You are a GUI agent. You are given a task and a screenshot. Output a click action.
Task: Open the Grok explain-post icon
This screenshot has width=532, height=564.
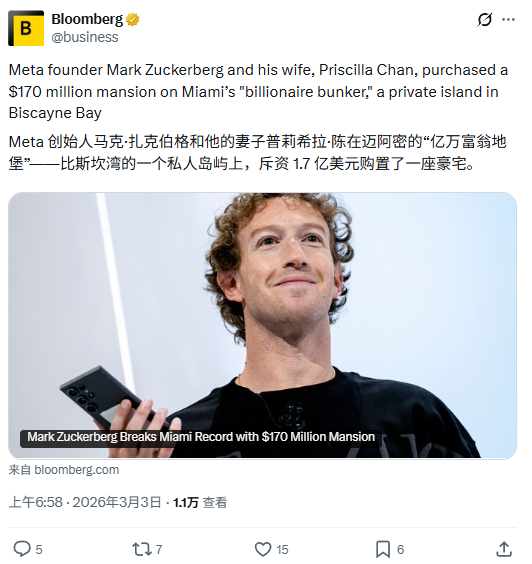point(485,19)
